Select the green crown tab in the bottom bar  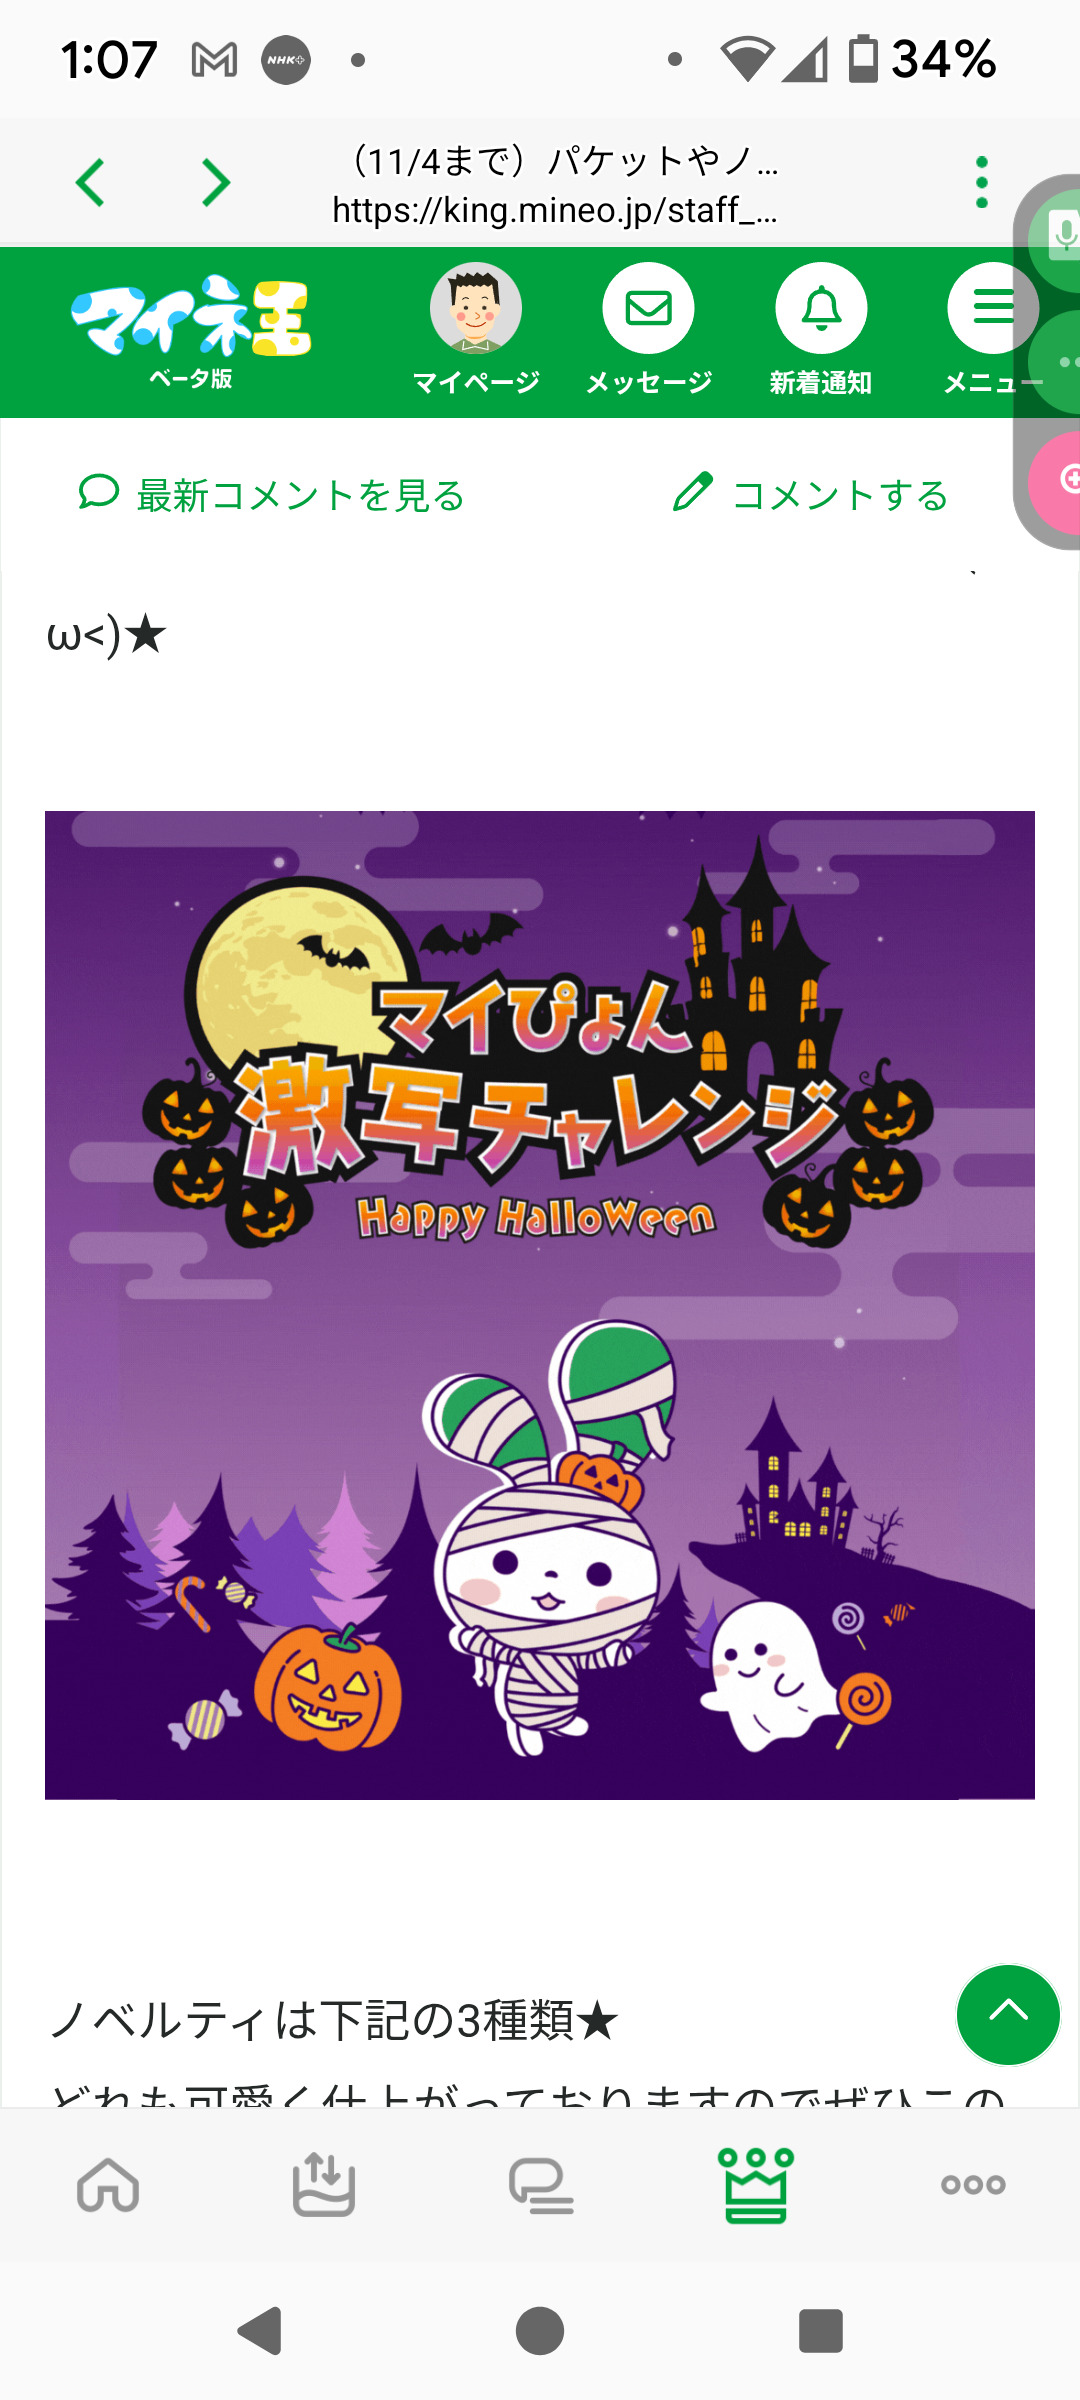[756, 2185]
